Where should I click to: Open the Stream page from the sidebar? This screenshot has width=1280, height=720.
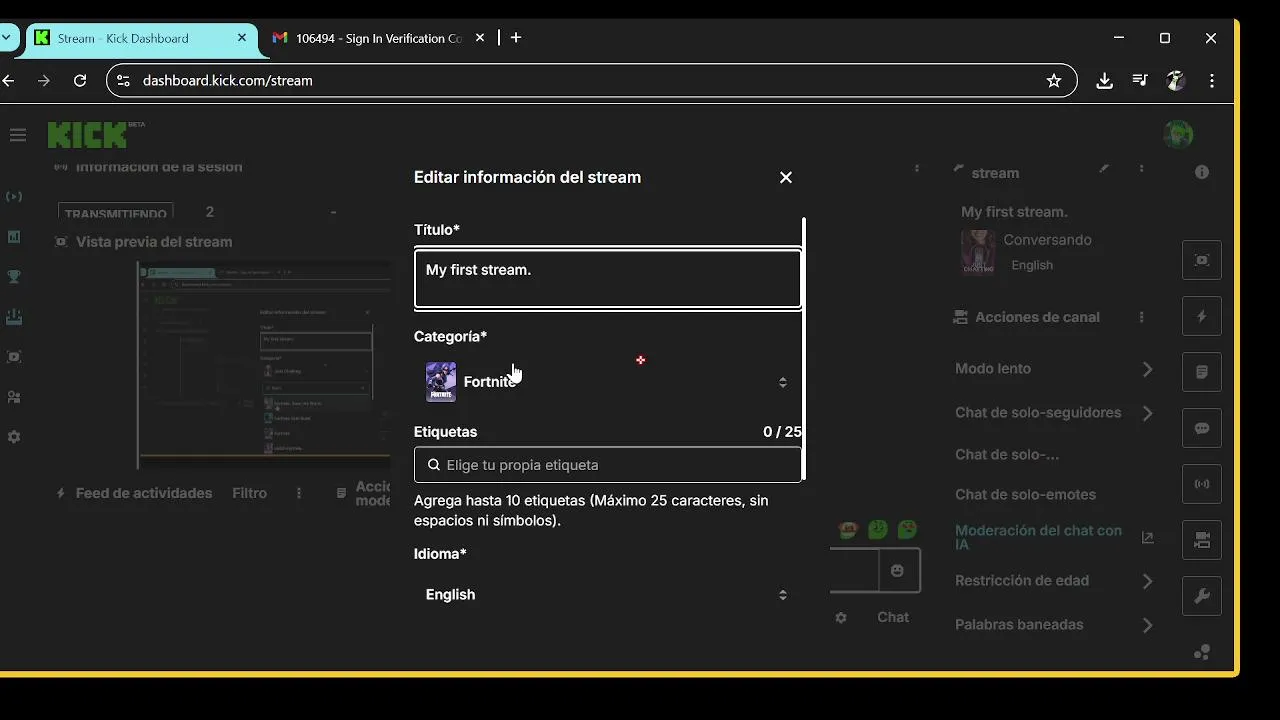click(x=14, y=197)
